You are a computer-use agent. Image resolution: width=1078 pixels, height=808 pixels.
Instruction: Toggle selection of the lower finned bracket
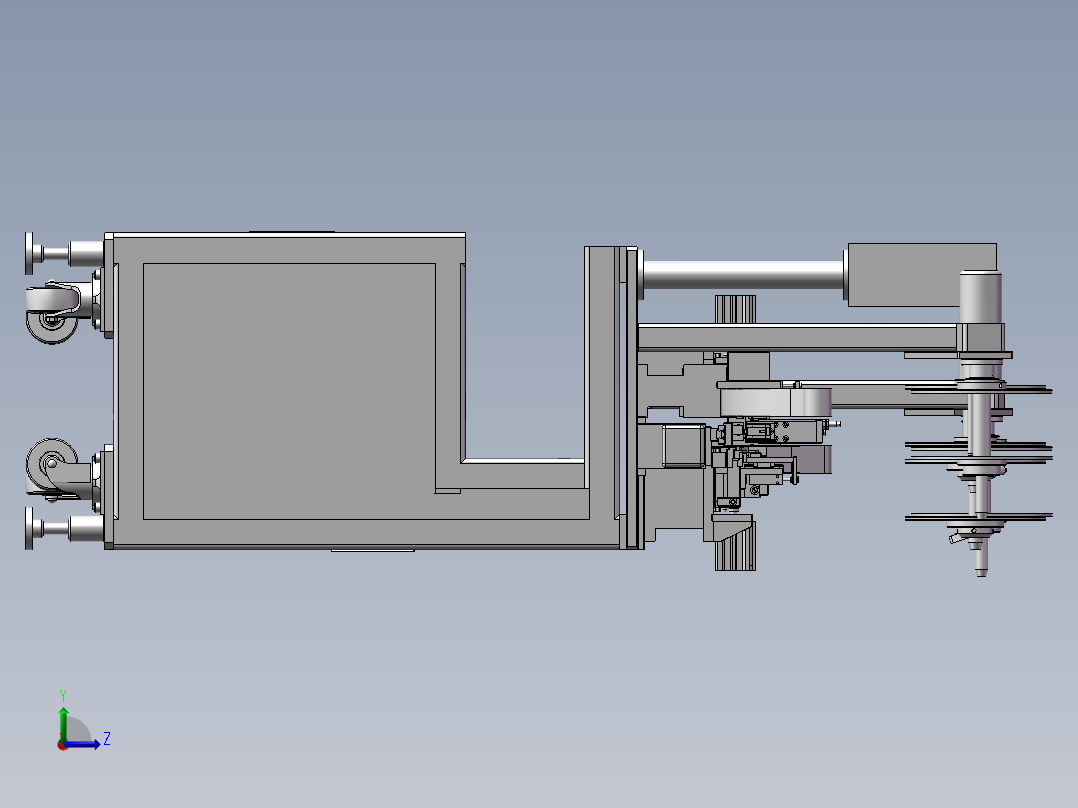[733, 555]
